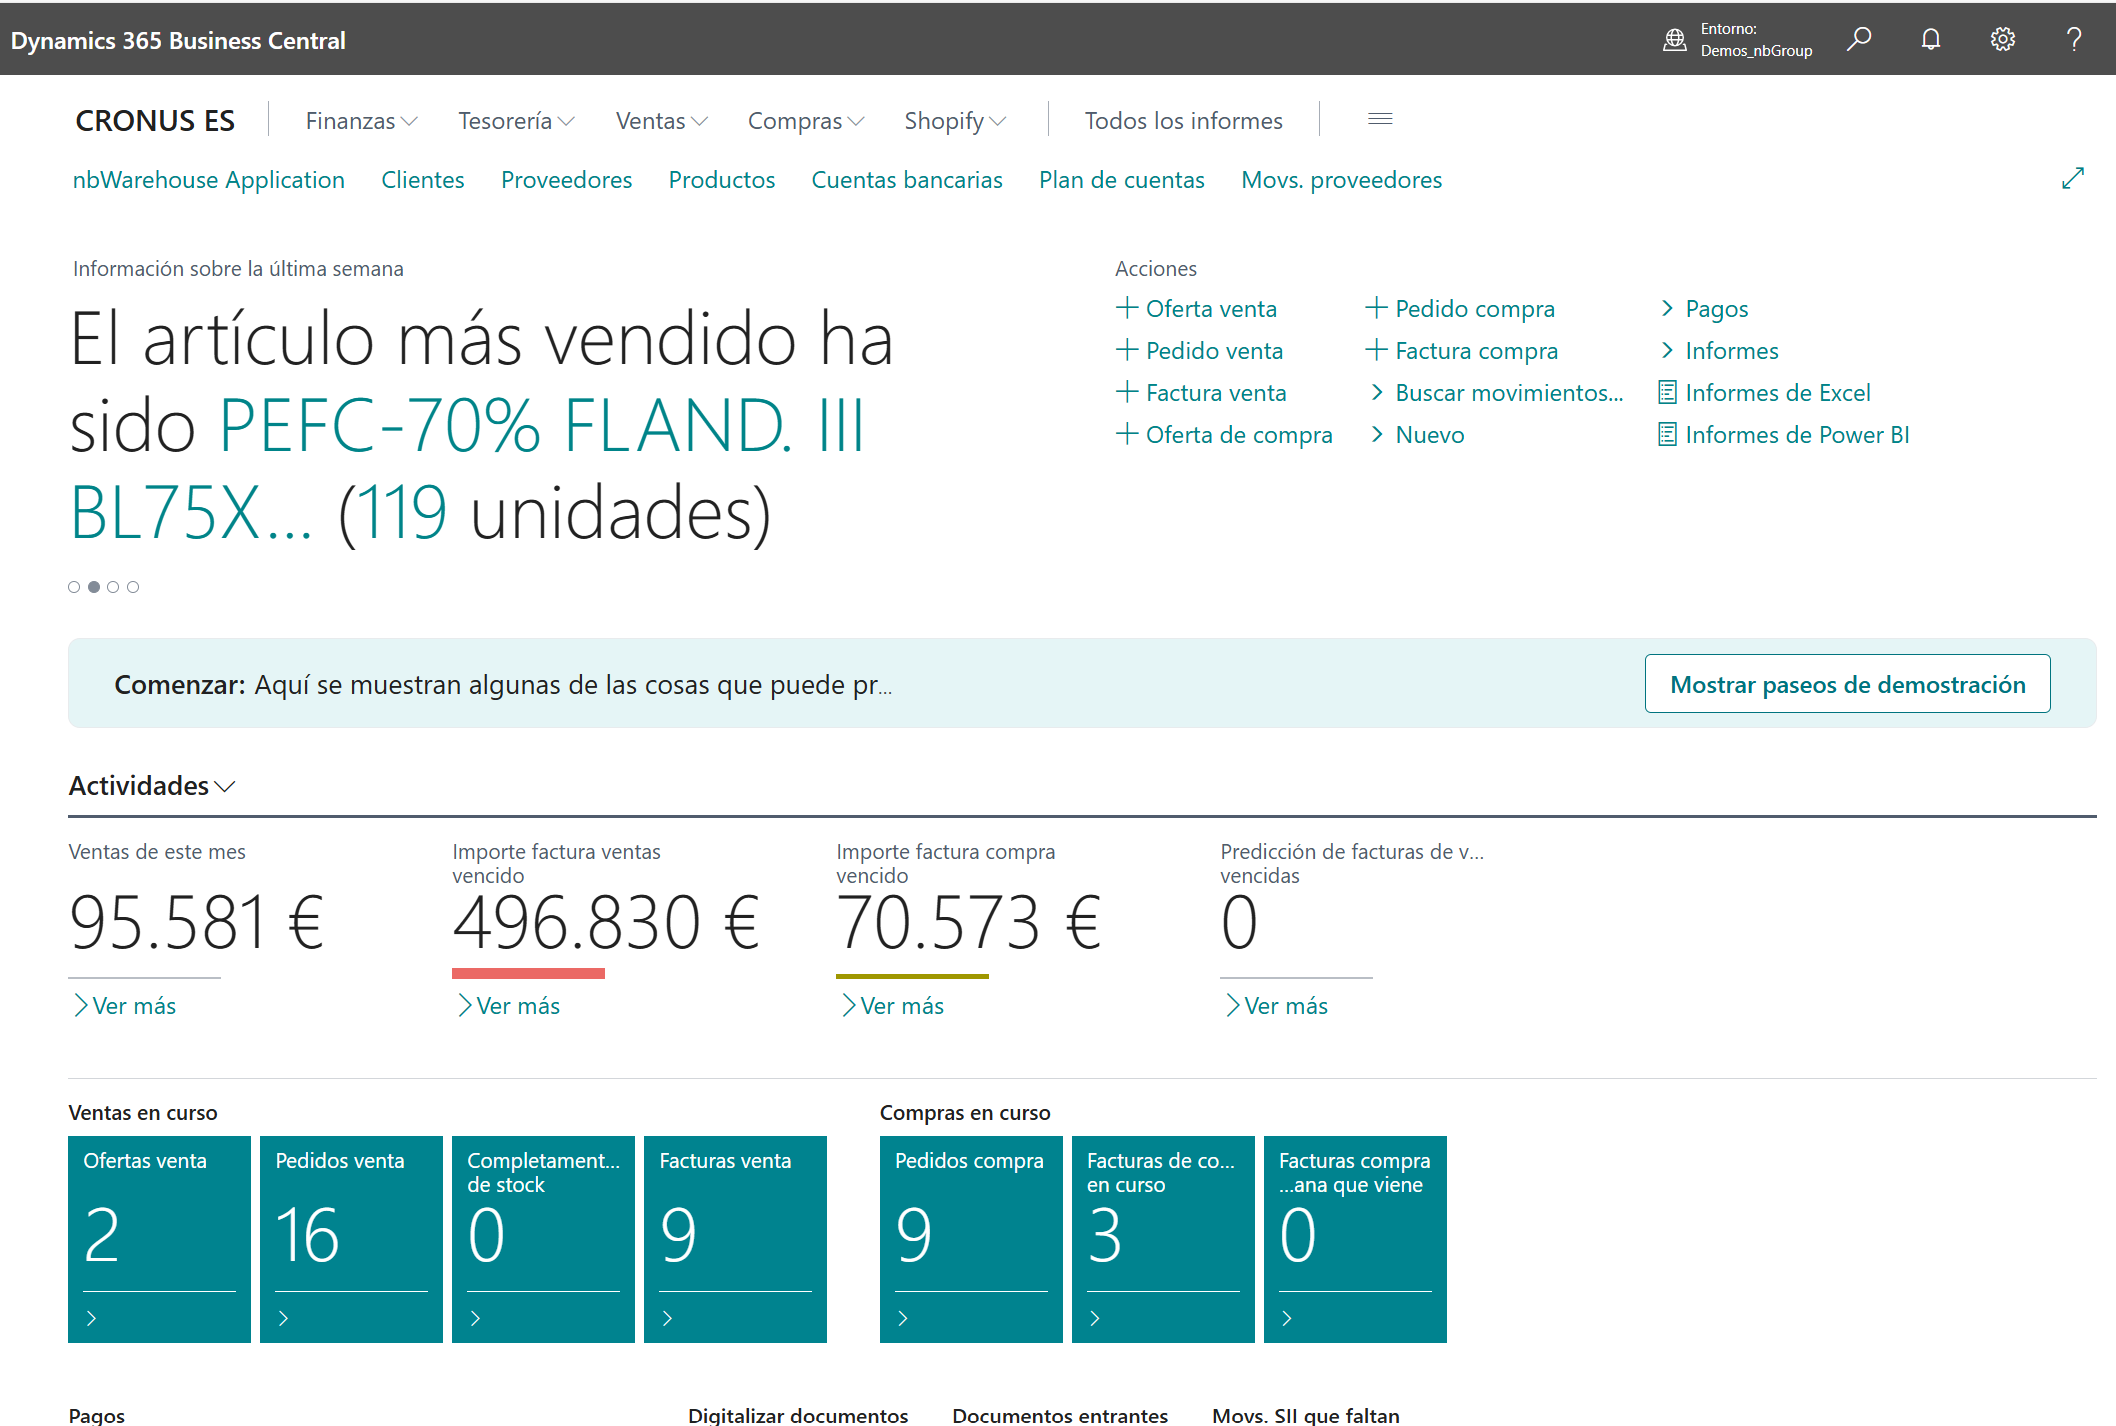Click the 496.830 € overdue sales value
Image resolution: width=2116 pixels, height=1426 pixels.
click(606, 922)
